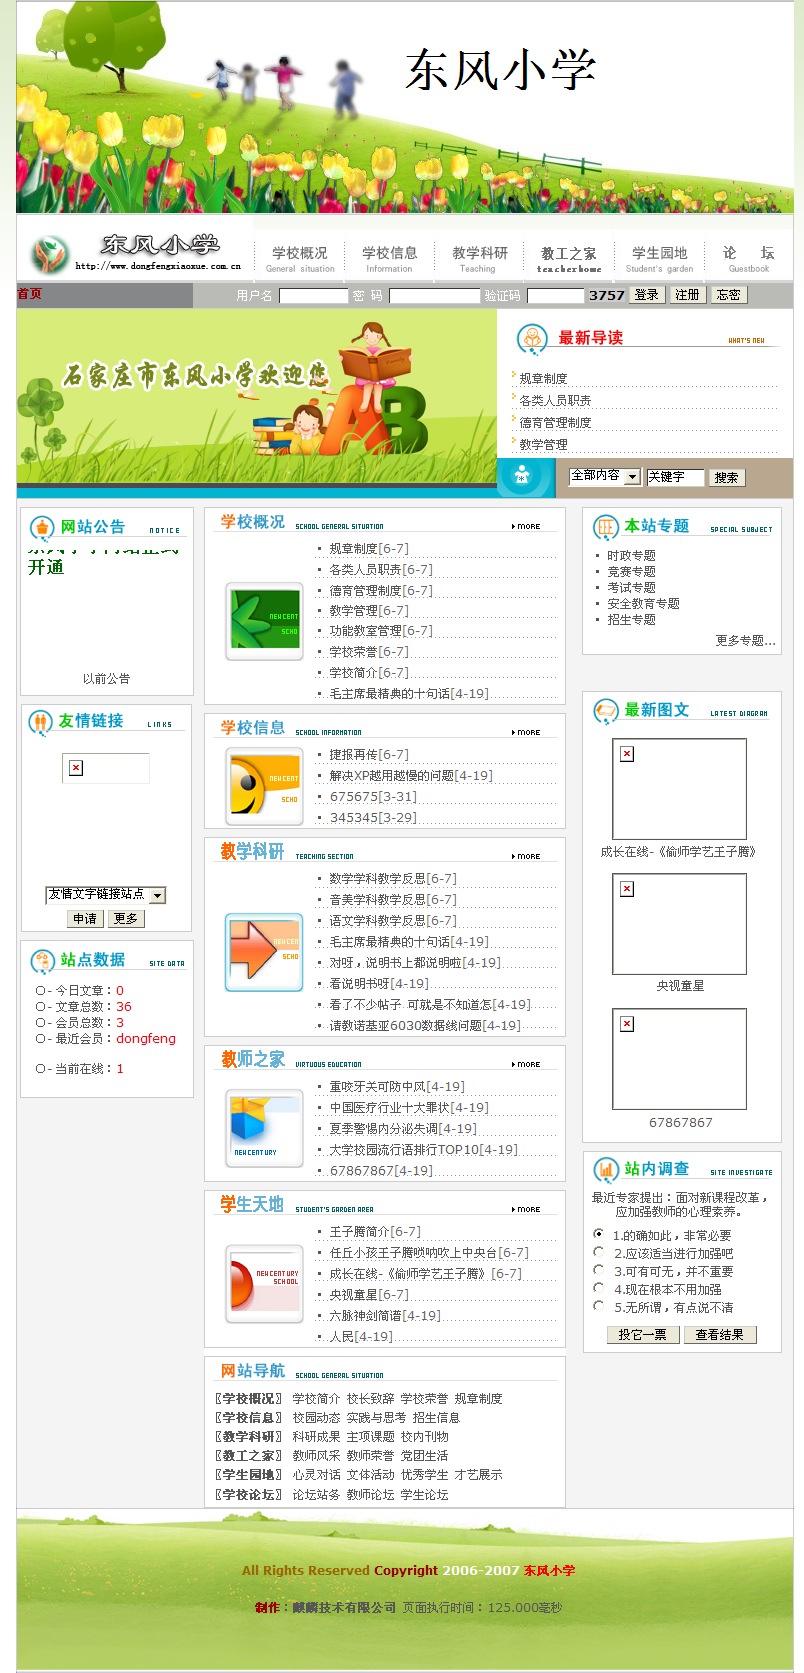804x1673 pixels.
Task: Submit vote with 投它一票 button
Action: (643, 1334)
